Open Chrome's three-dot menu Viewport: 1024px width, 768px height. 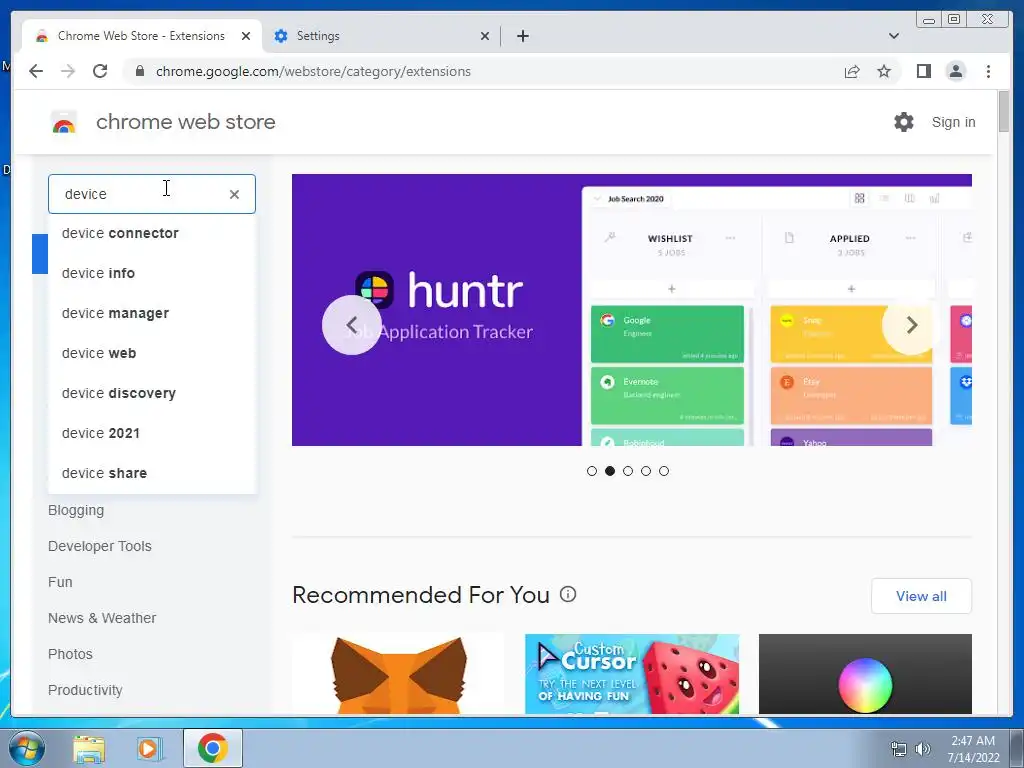(988, 71)
